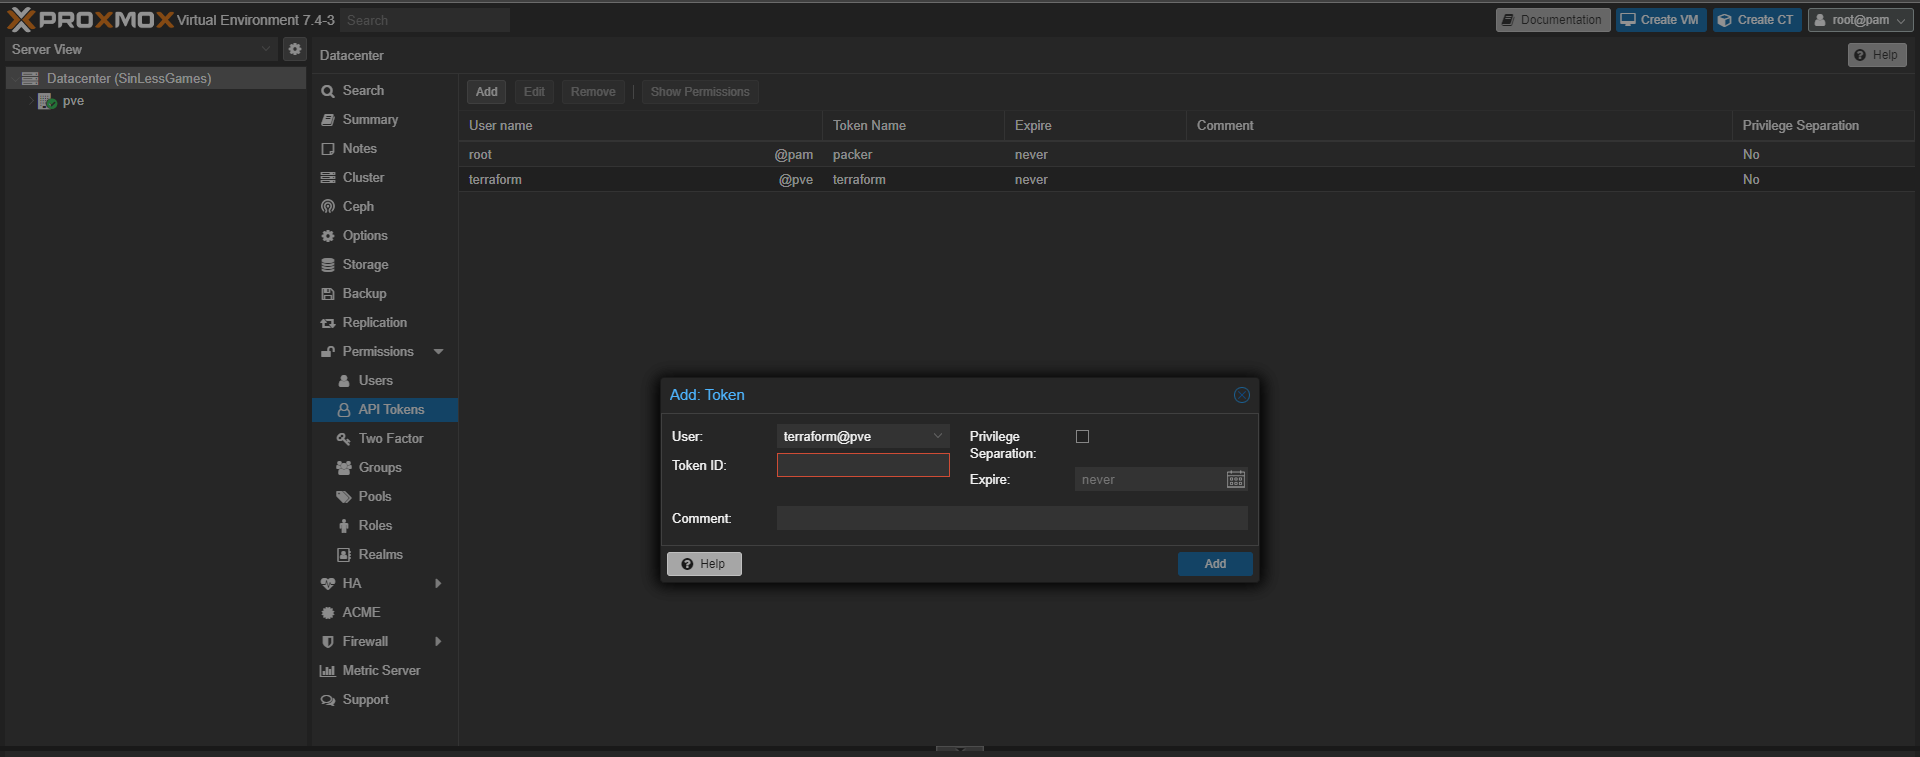Click the Groups people icon

point(344,468)
